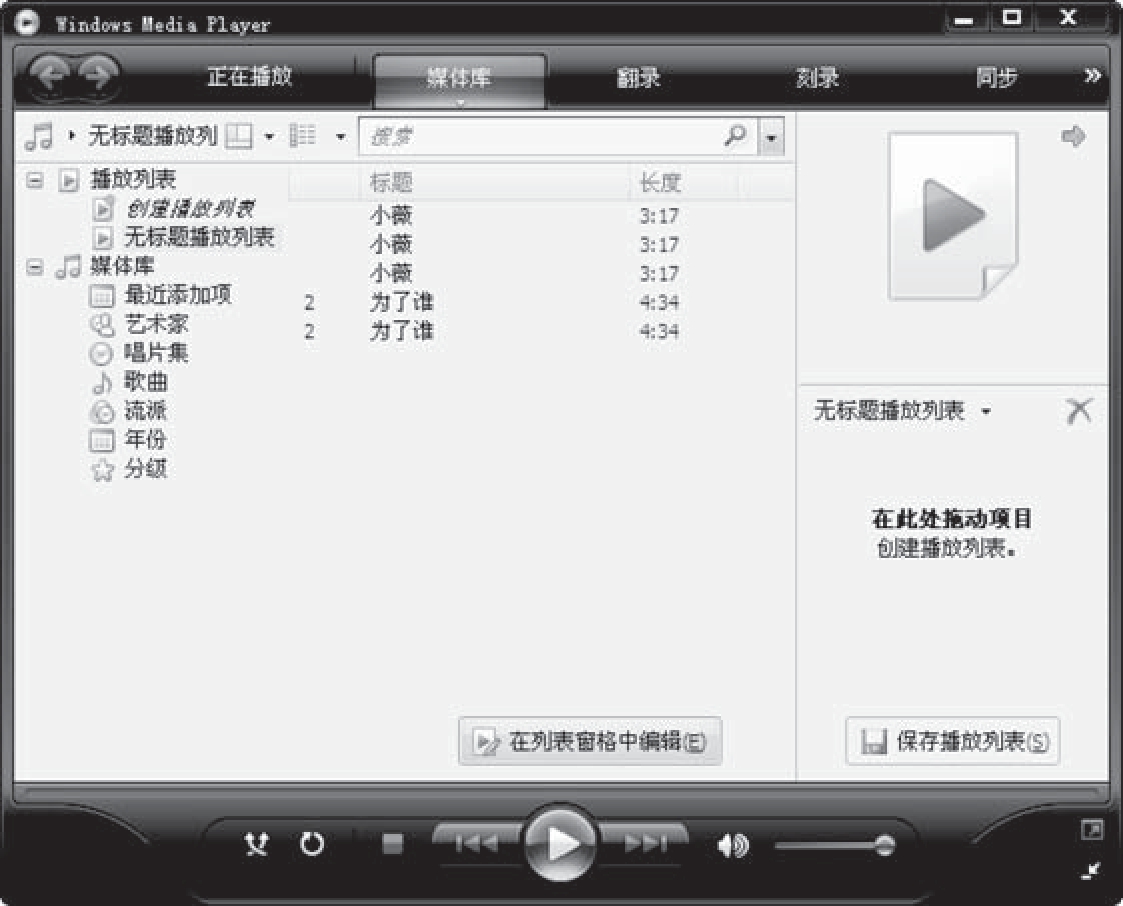Image resolution: width=1123 pixels, height=906 pixels.
Task: Open the layout options icon
Action: [x=238, y=135]
